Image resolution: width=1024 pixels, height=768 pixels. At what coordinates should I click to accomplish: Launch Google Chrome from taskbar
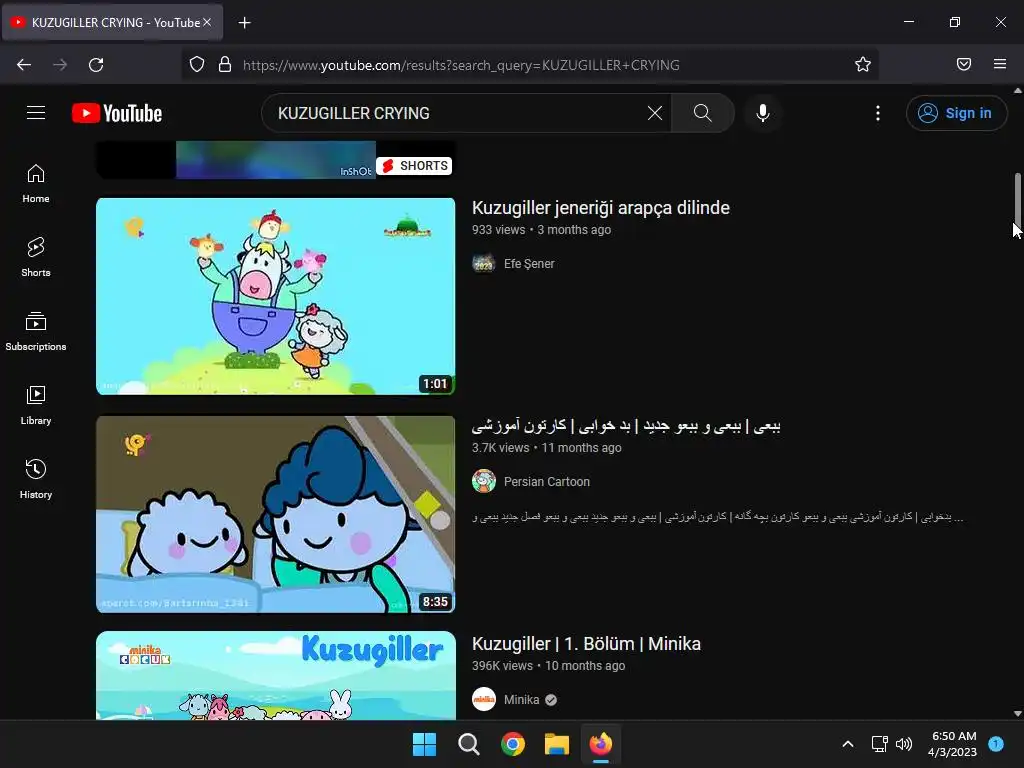[513, 744]
